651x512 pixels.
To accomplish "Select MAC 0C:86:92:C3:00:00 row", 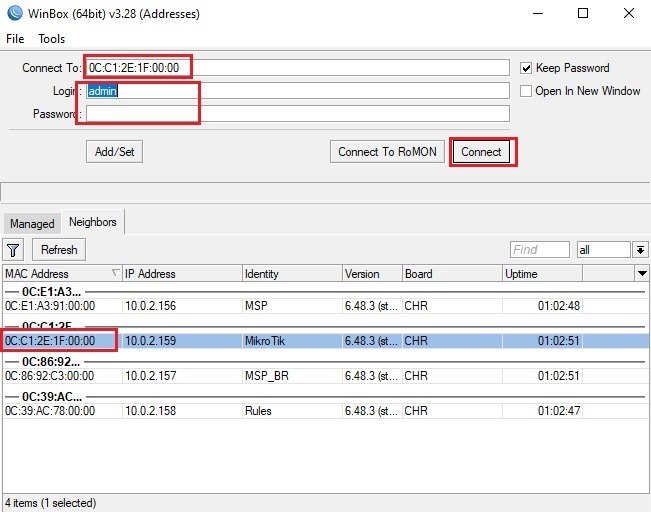I will coord(326,376).
